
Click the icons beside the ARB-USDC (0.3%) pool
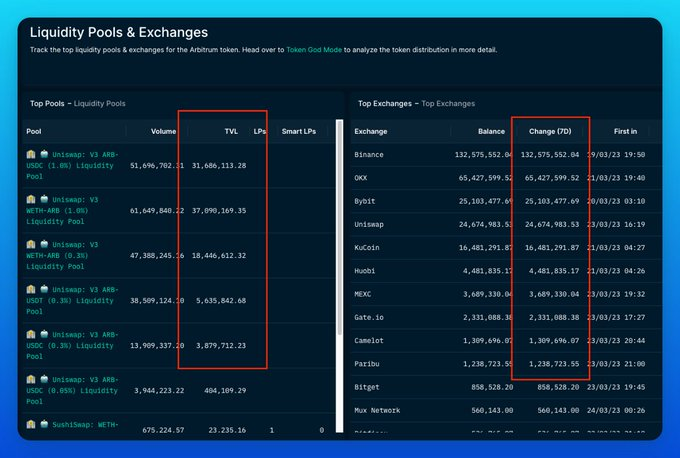[x=37, y=334]
